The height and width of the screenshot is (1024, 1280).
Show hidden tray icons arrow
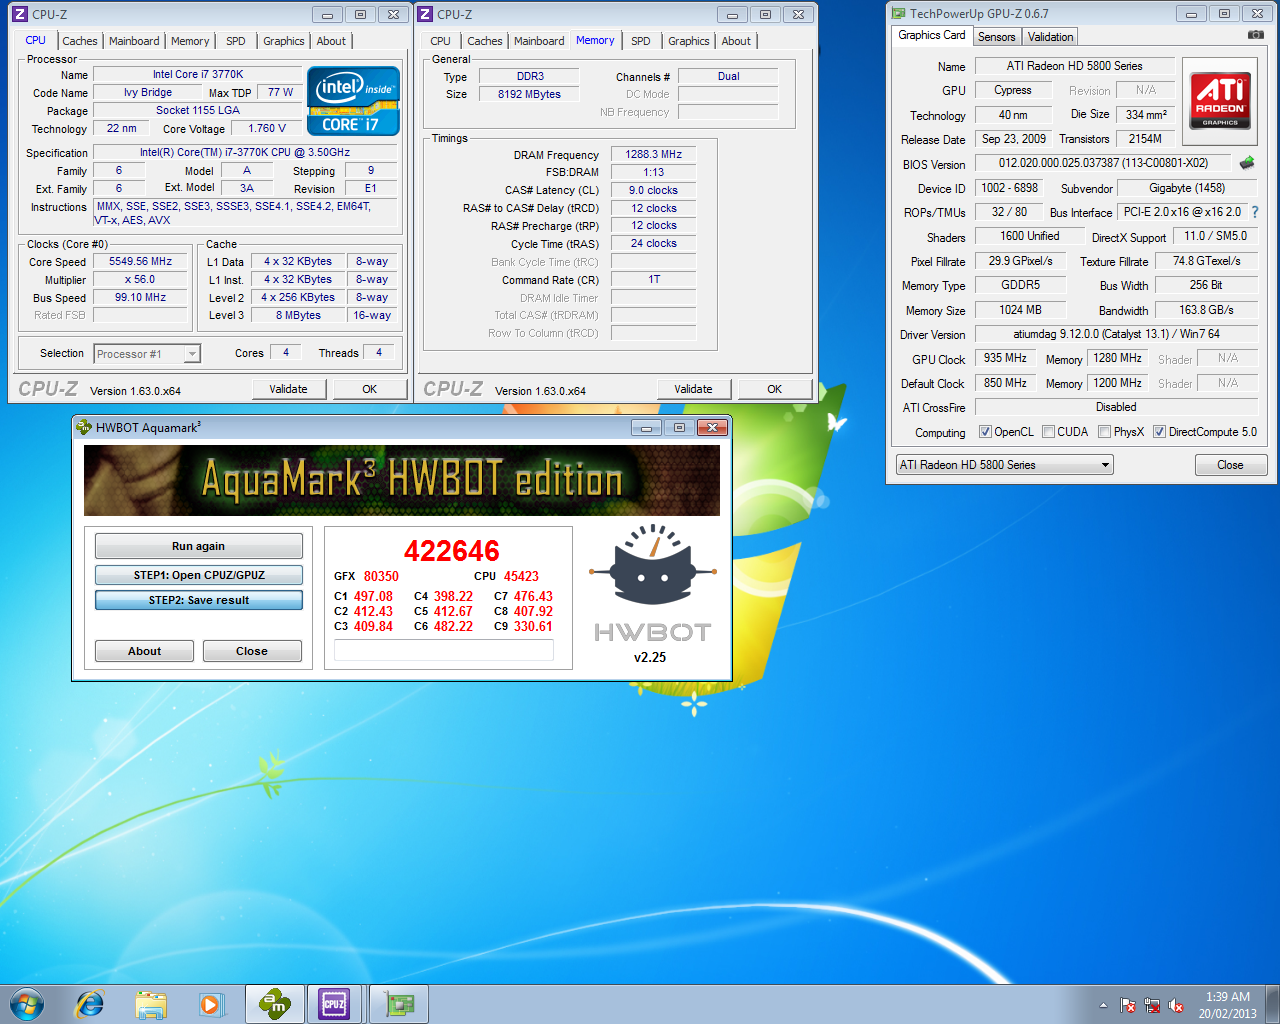point(1103,1005)
